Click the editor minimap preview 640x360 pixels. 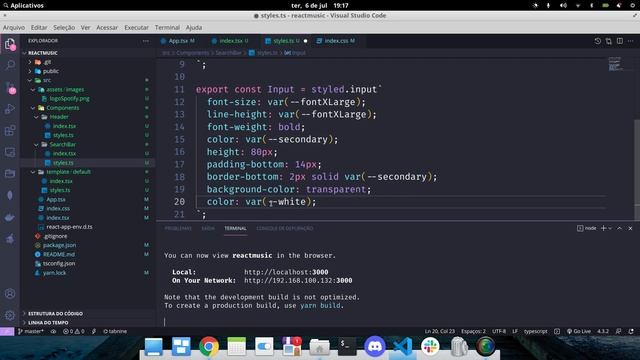[x=616, y=64]
